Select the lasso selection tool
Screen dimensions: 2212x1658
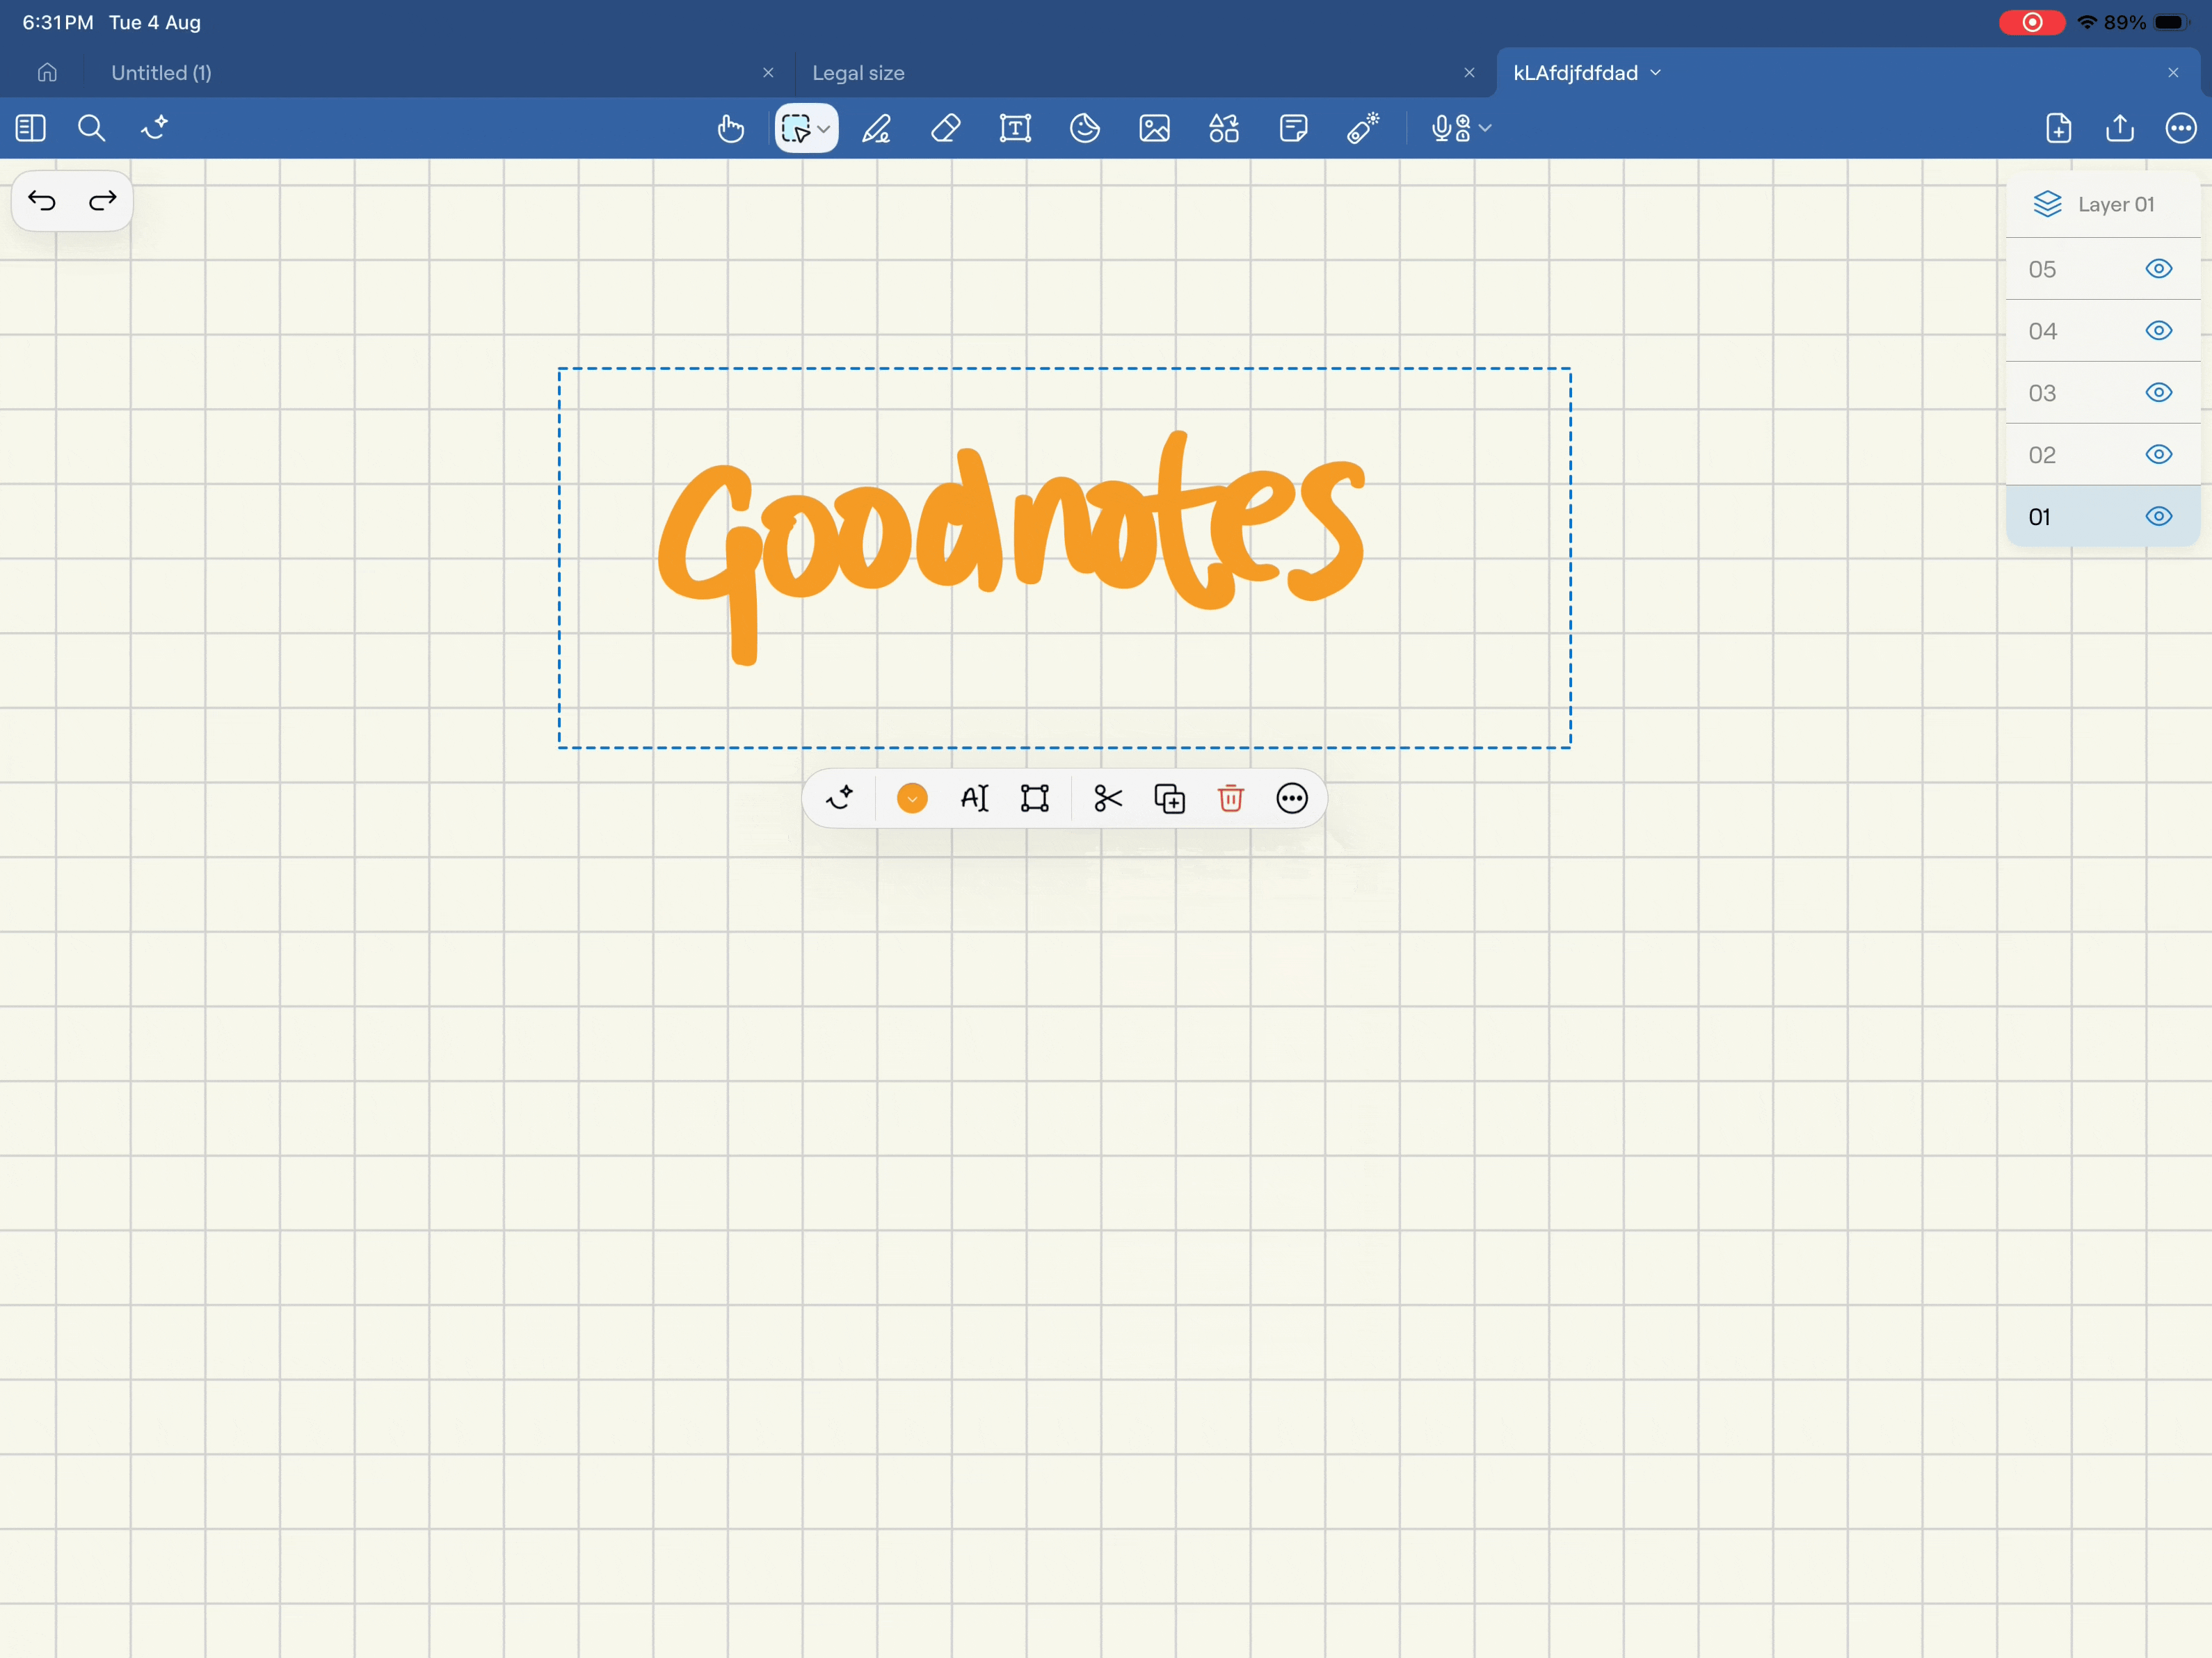(x=796, y=128)
